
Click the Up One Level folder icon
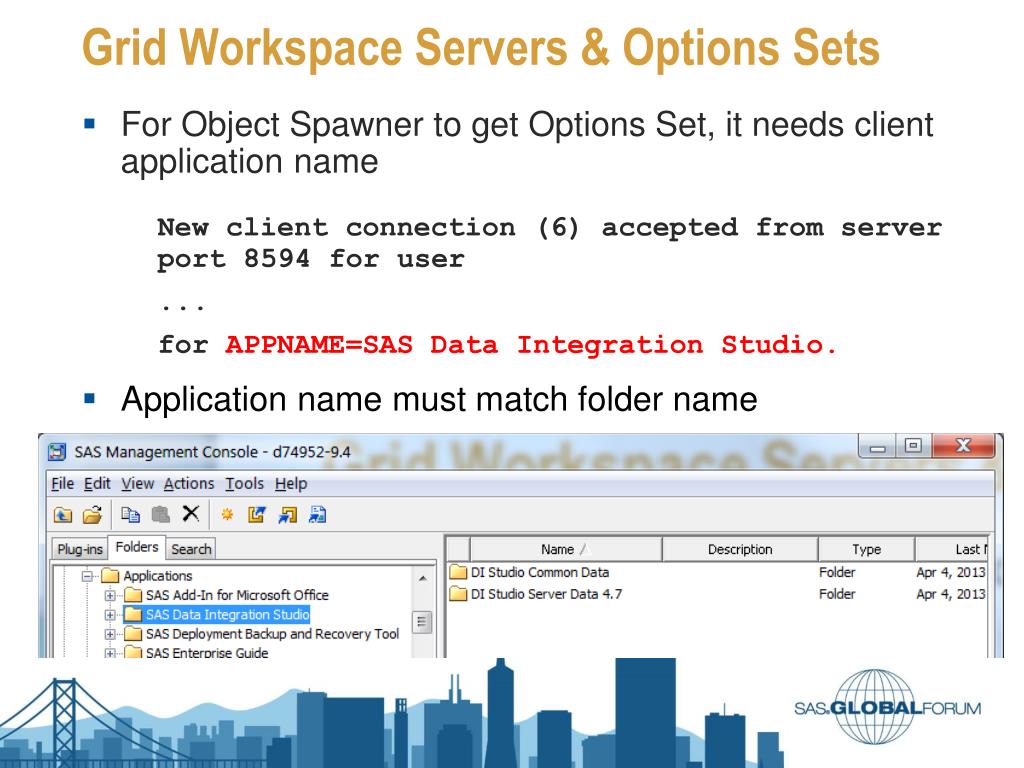click(63, 515)
